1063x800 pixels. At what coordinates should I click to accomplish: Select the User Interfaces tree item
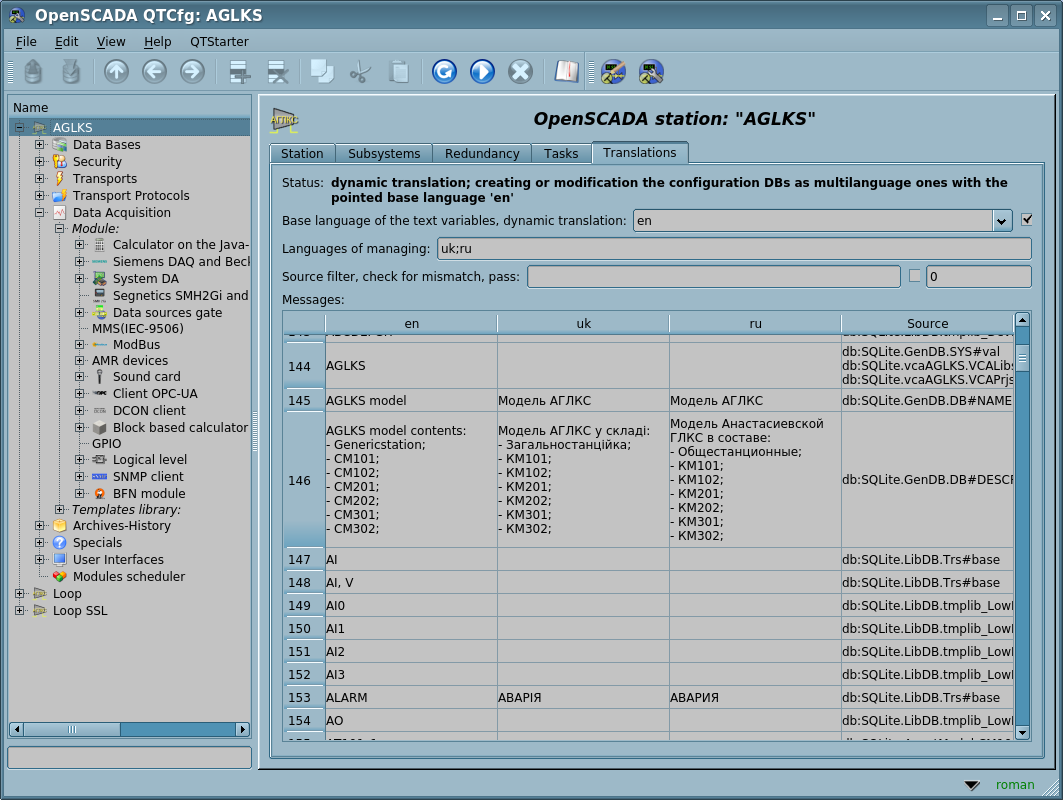(x=118, y=559)
